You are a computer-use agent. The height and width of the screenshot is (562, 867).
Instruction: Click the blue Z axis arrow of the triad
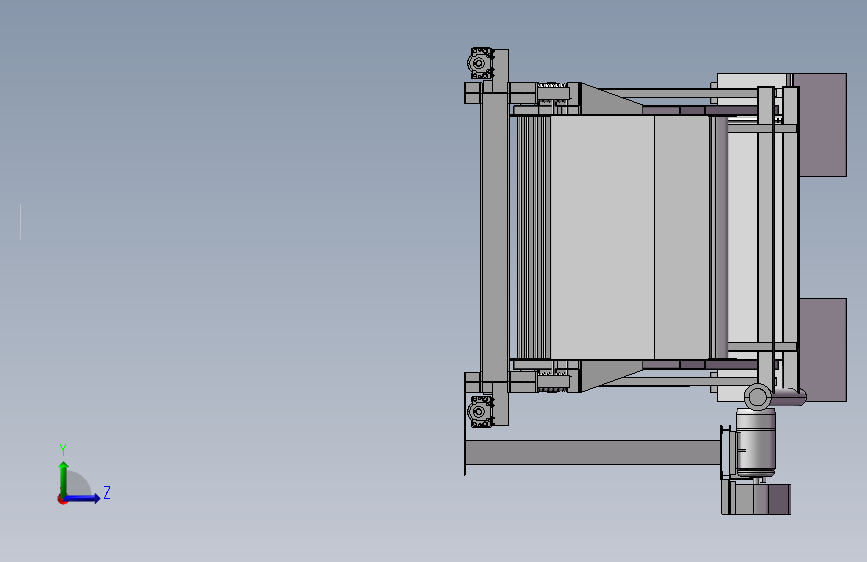pyautogui.click(x=83, y=498)
